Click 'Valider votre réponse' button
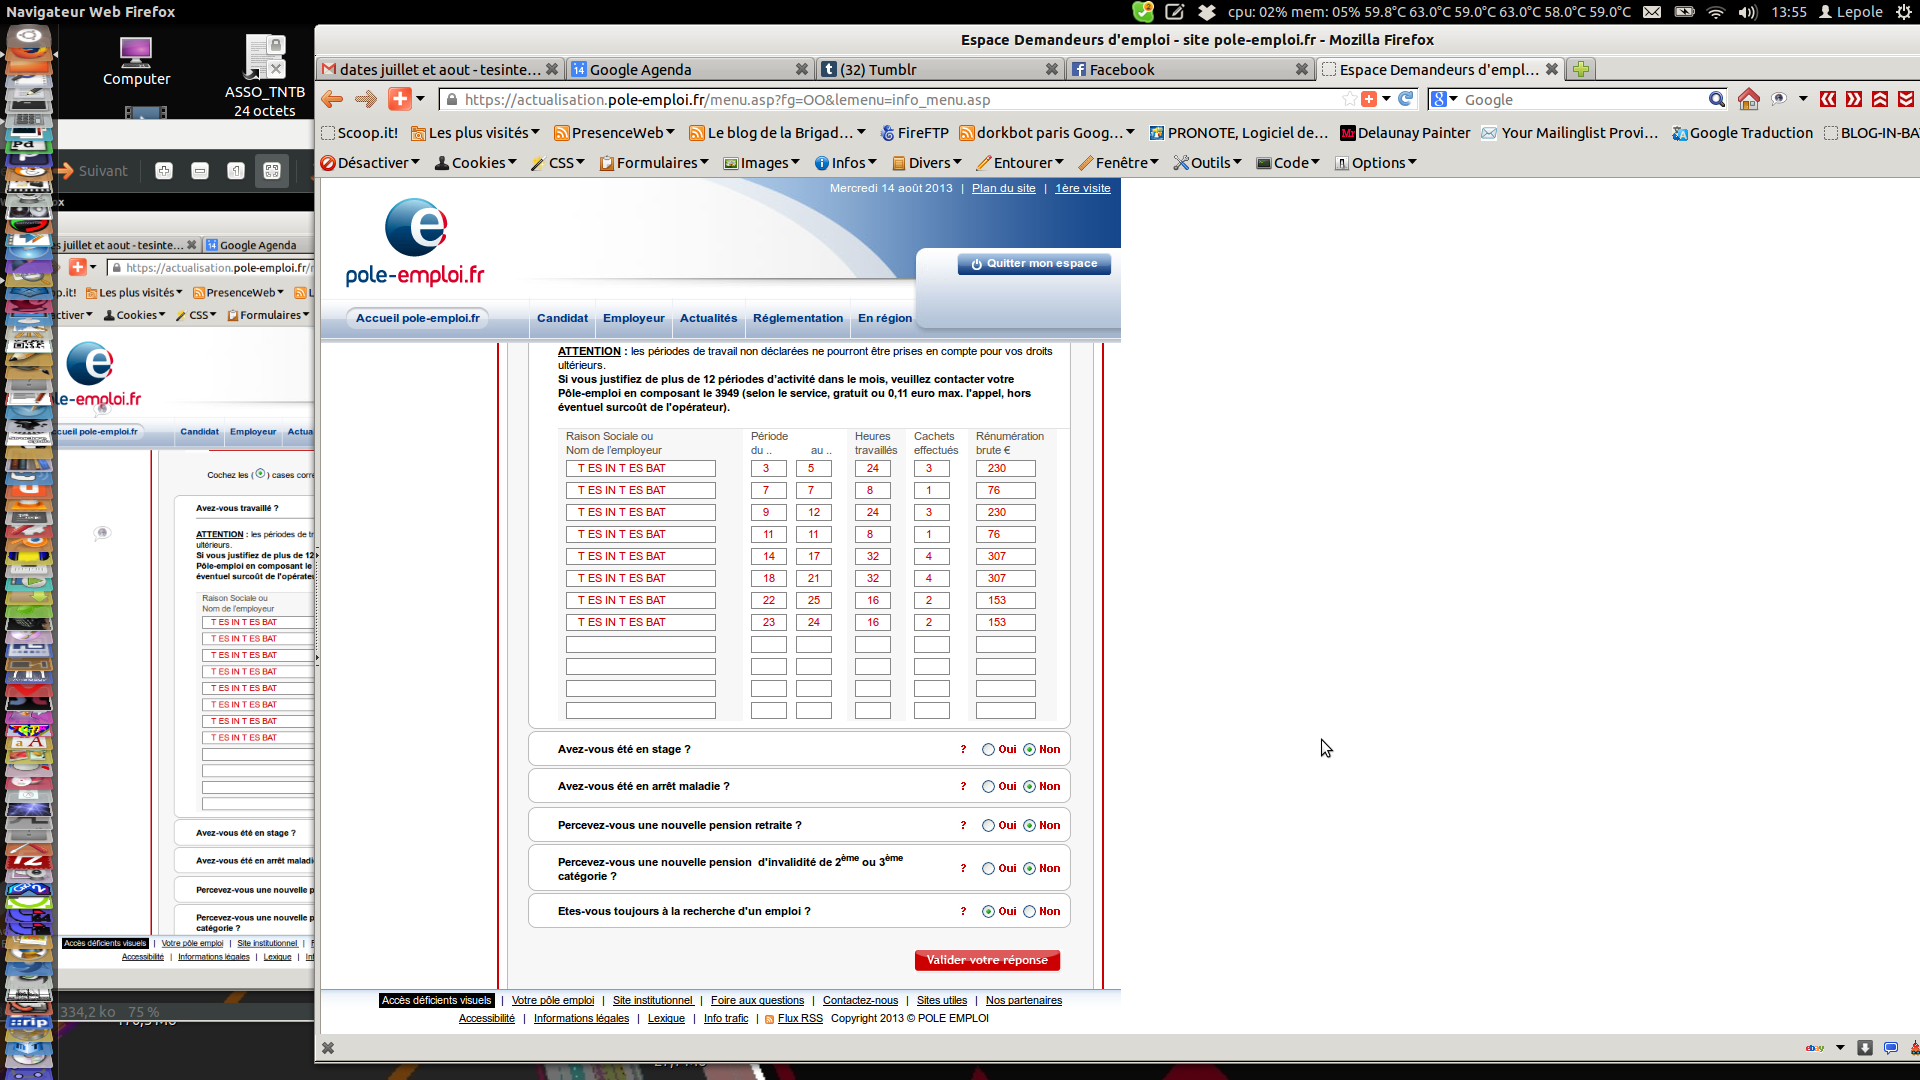 point(987,960)
